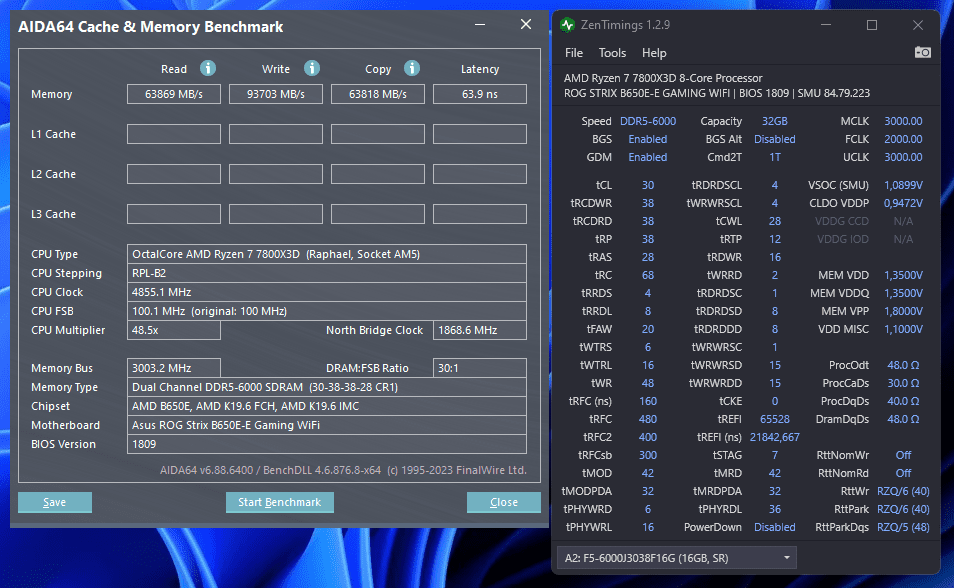The image size is (954, 588).
Task: Click the tREFI (ns) 21842,667 value
Action: tap(775, 437)
